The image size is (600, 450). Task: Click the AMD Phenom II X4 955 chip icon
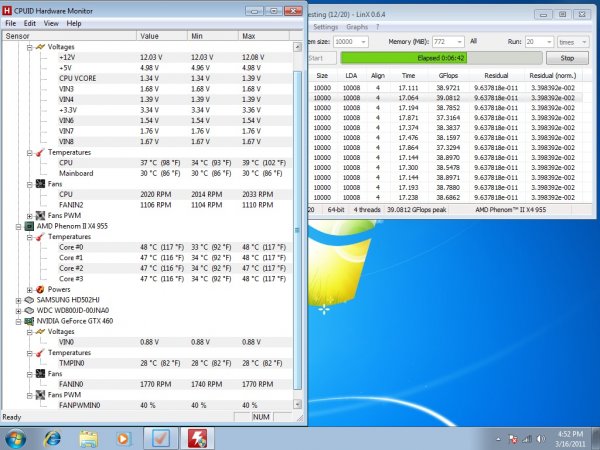(x=29, y=226)
